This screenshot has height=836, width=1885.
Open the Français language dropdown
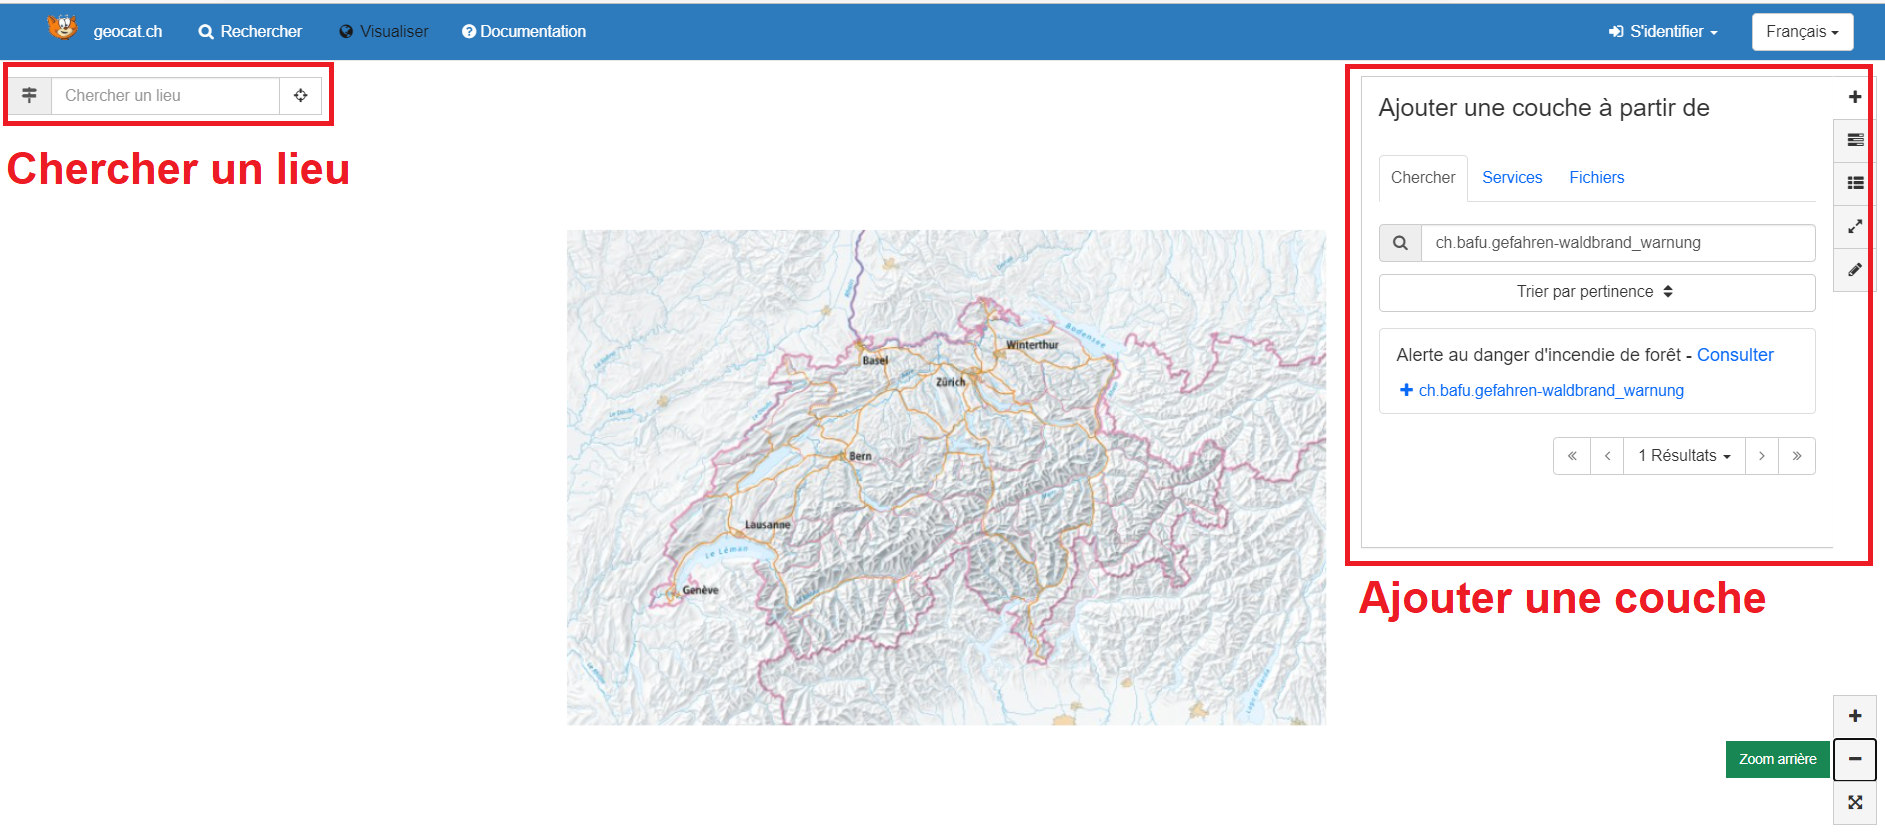point(1801,32)
